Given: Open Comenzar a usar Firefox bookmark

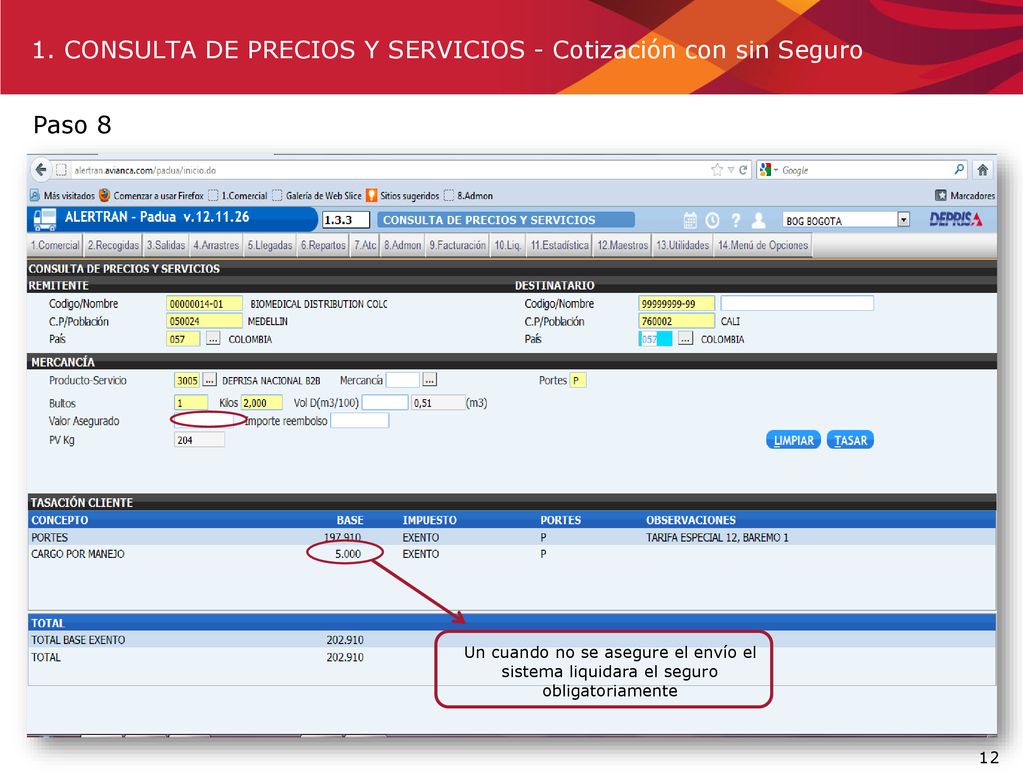Looking at the screenshot, I should coord(151,196).
